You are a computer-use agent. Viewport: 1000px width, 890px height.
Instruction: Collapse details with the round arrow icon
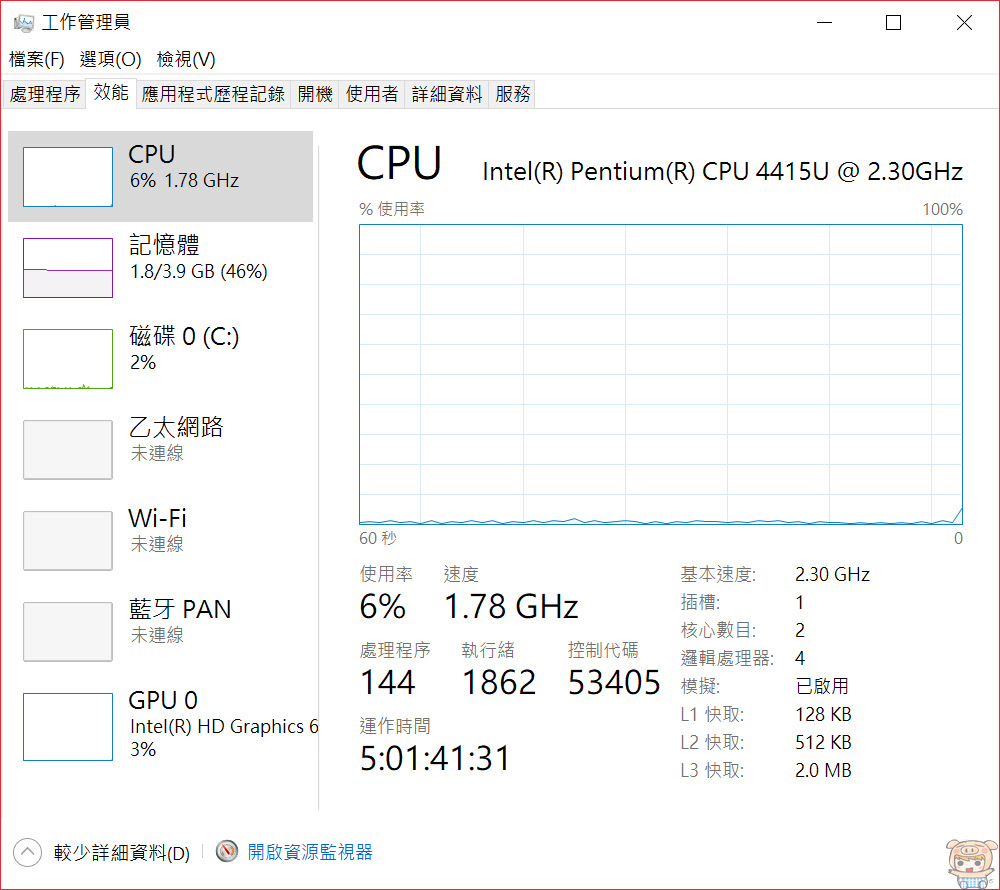pyautogui.click(x=27, y=852)
